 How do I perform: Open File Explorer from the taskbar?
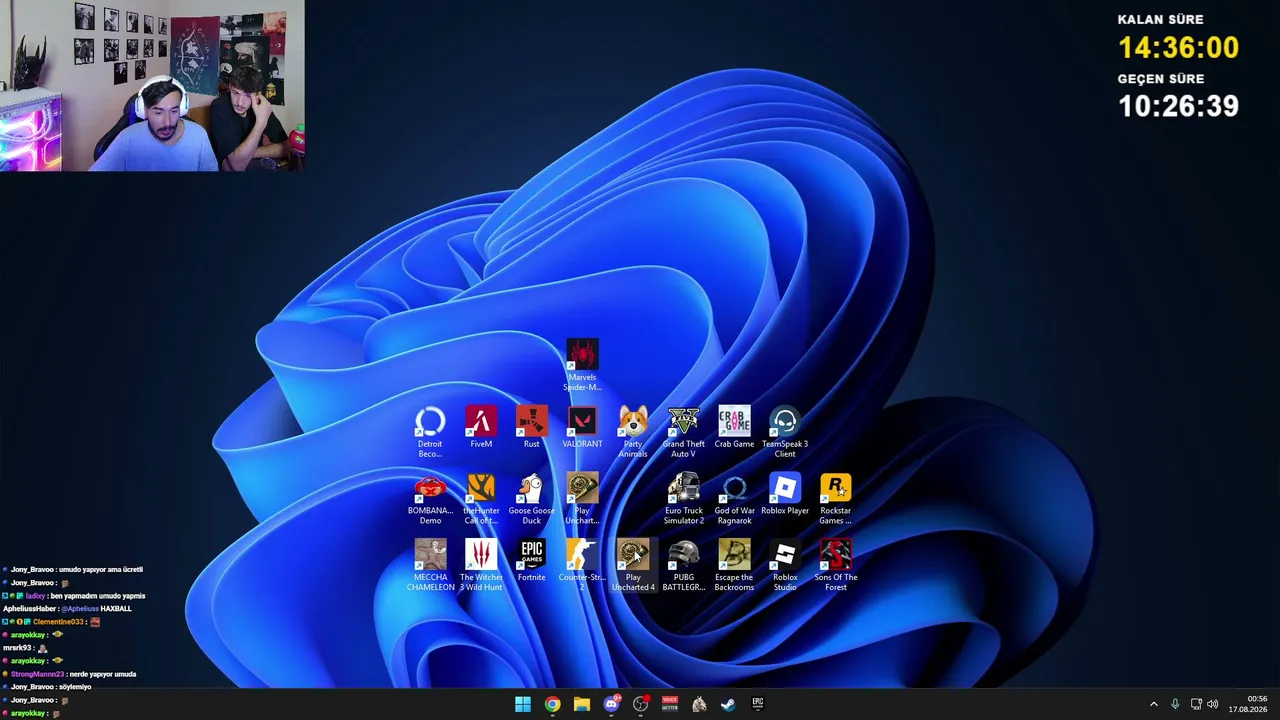pyautogui.click(x=582, y=704)
